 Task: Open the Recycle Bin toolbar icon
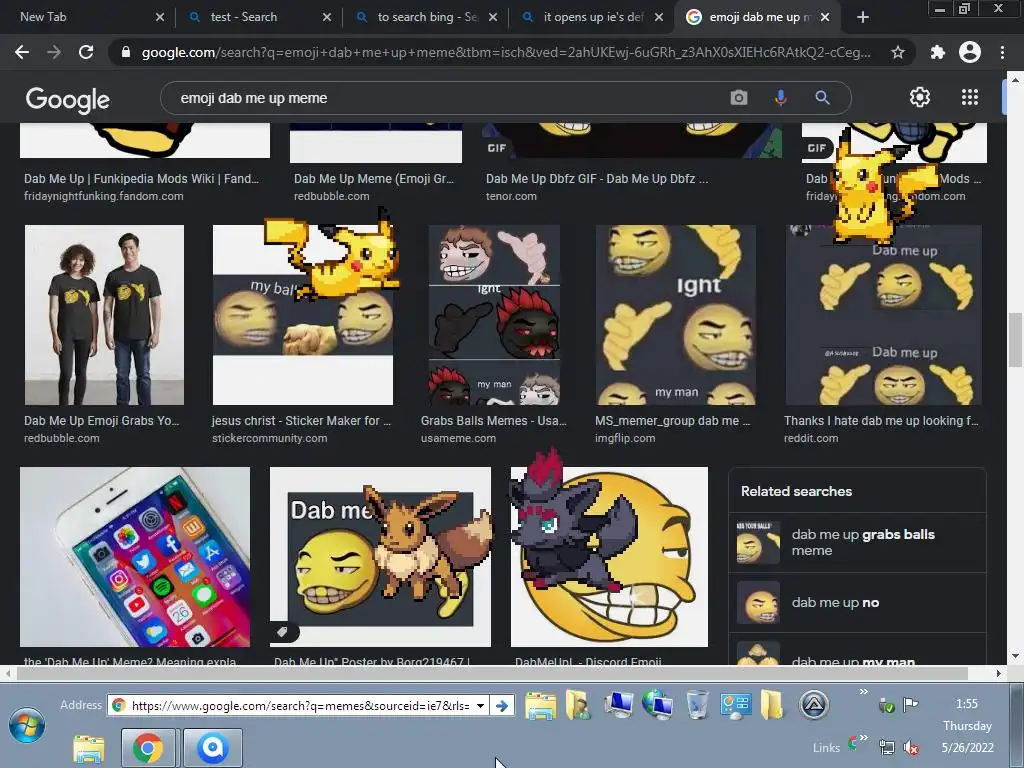(x=697, y=705)
